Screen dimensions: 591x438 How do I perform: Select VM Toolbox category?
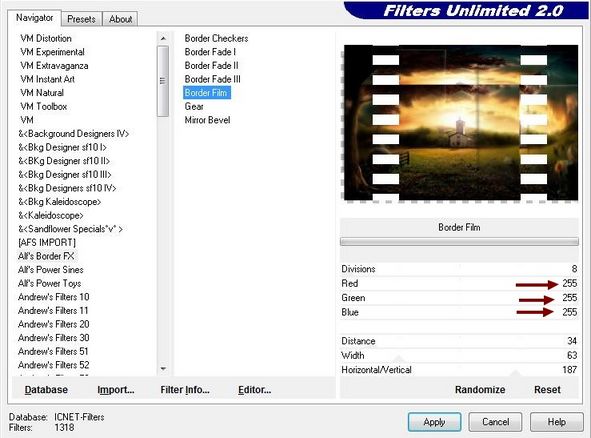coord(44,106)
